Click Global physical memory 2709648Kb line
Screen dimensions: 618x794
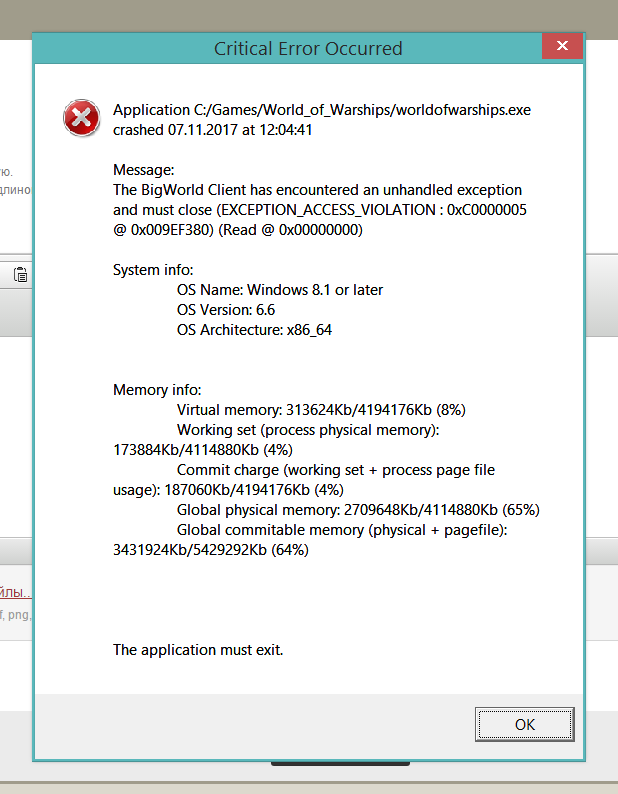pos(358,510)
